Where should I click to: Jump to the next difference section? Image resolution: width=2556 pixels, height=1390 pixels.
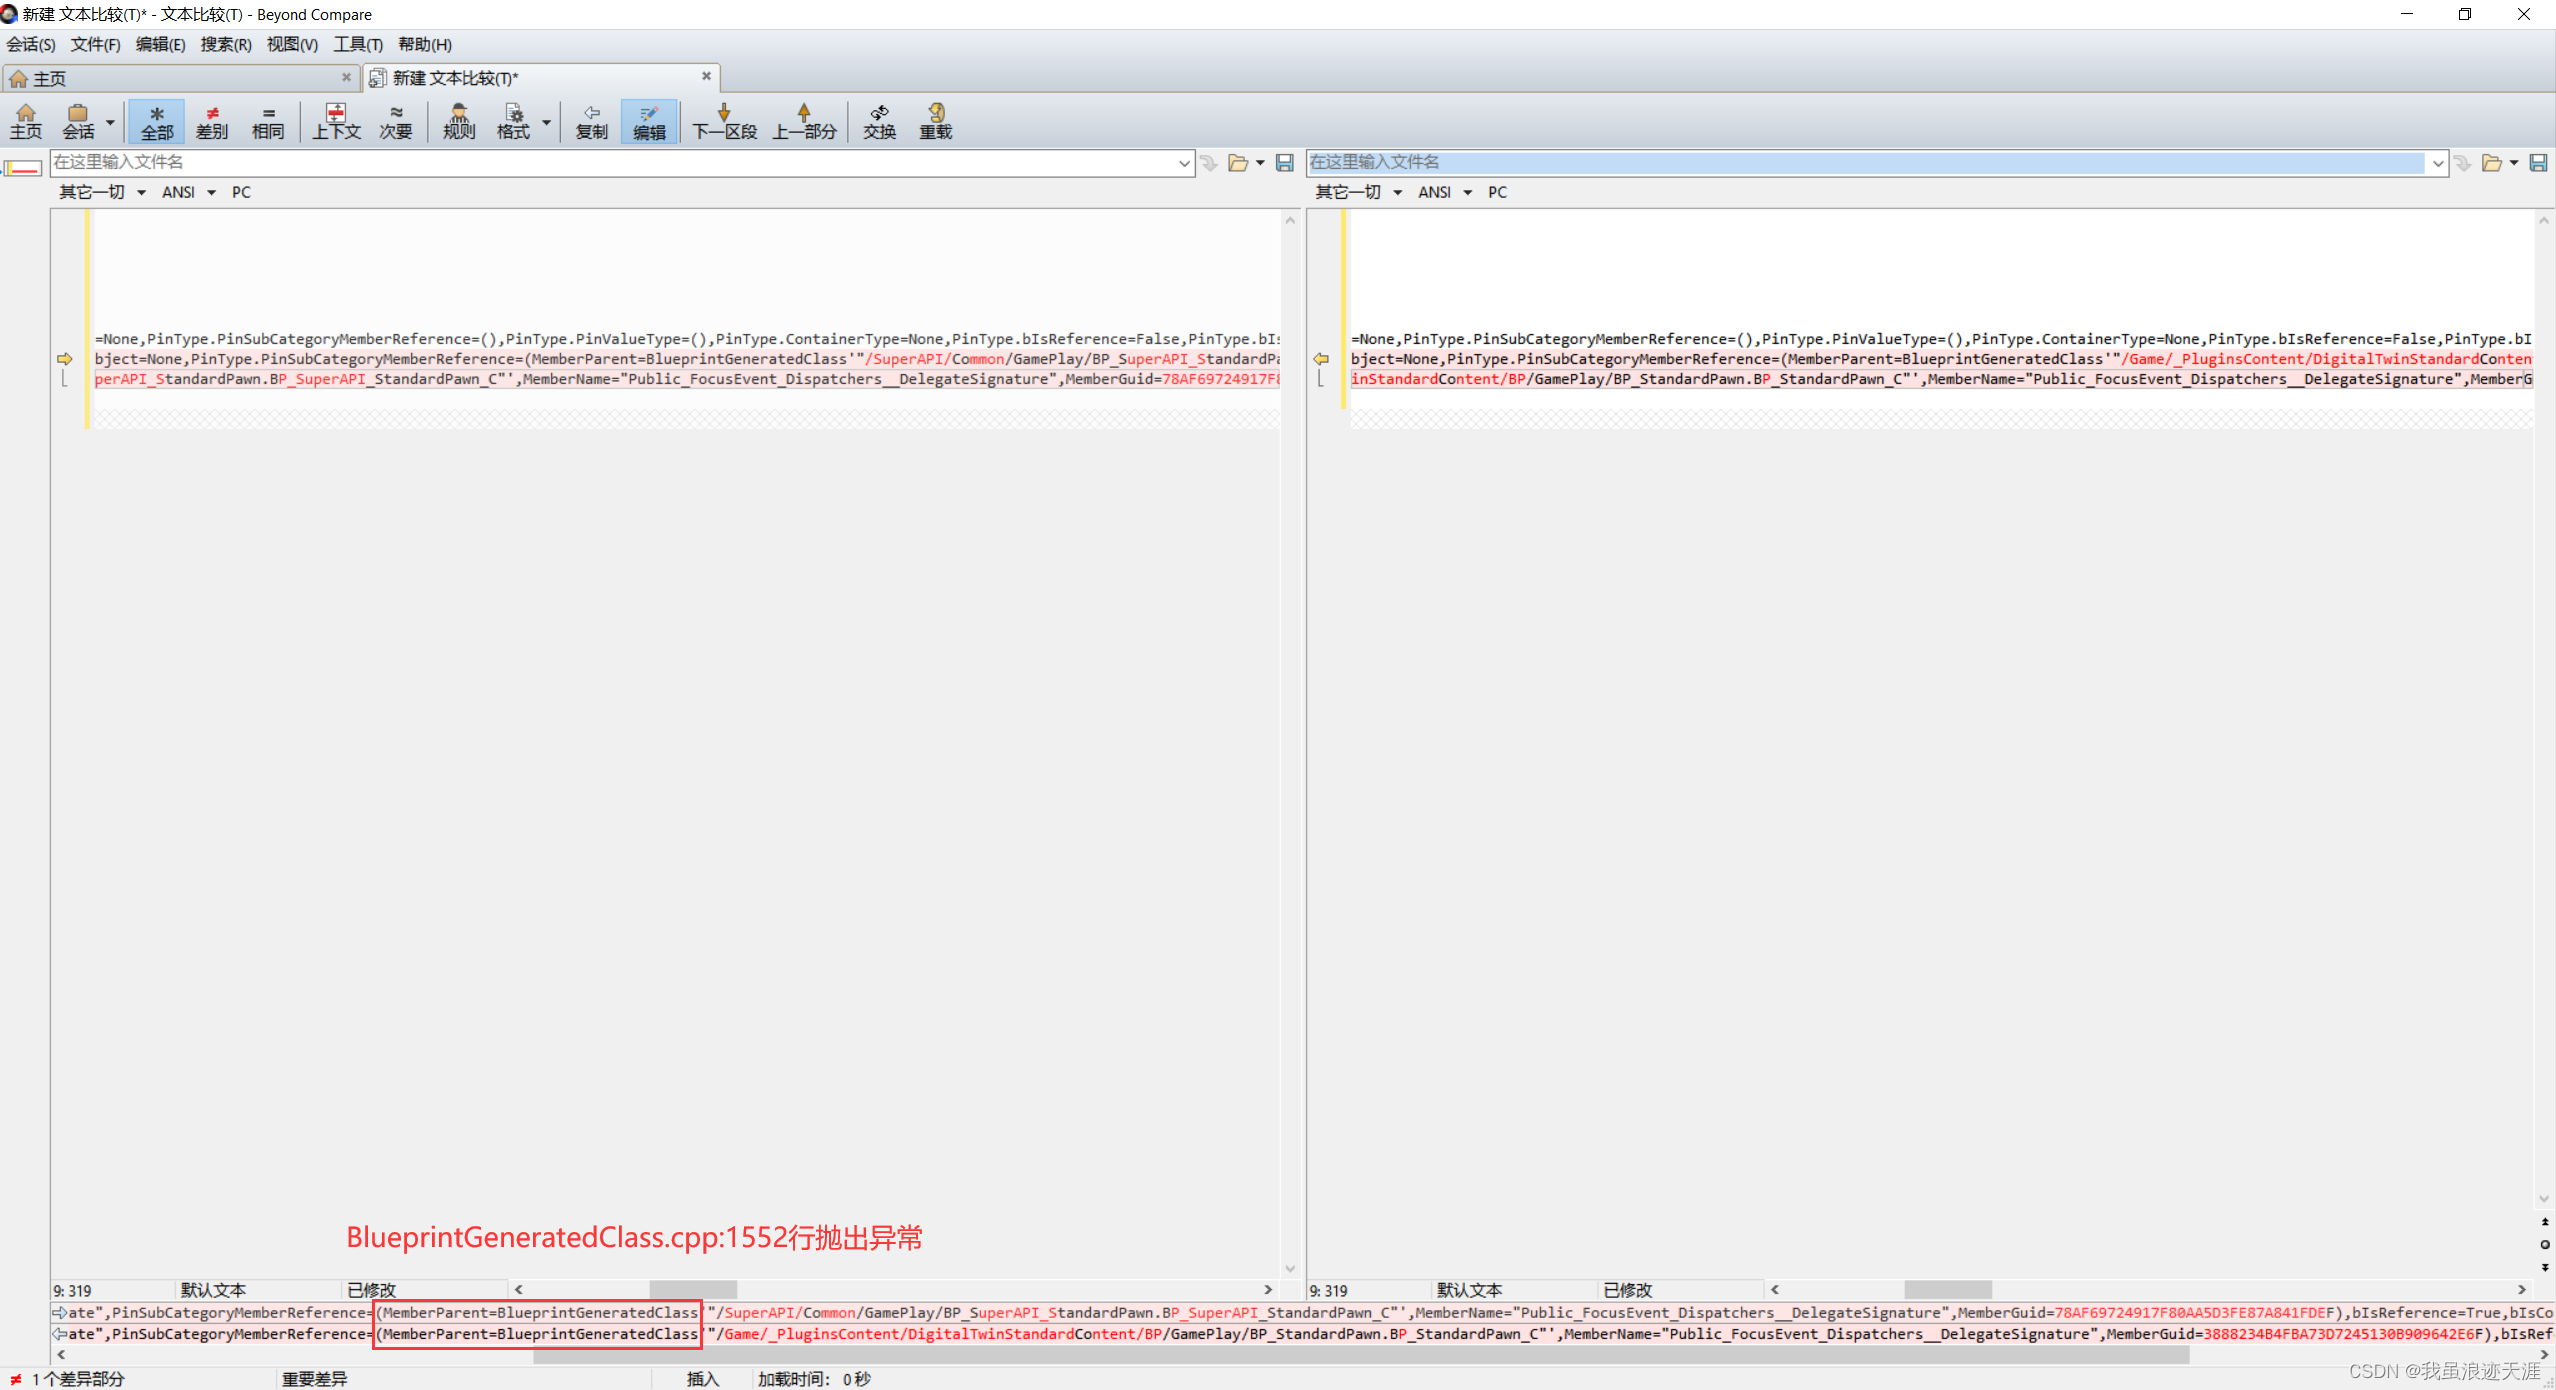723,120
